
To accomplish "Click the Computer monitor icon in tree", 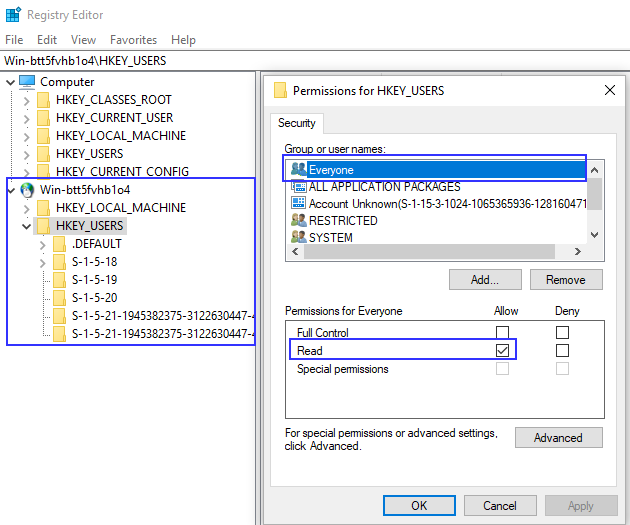I will point(27,82).
